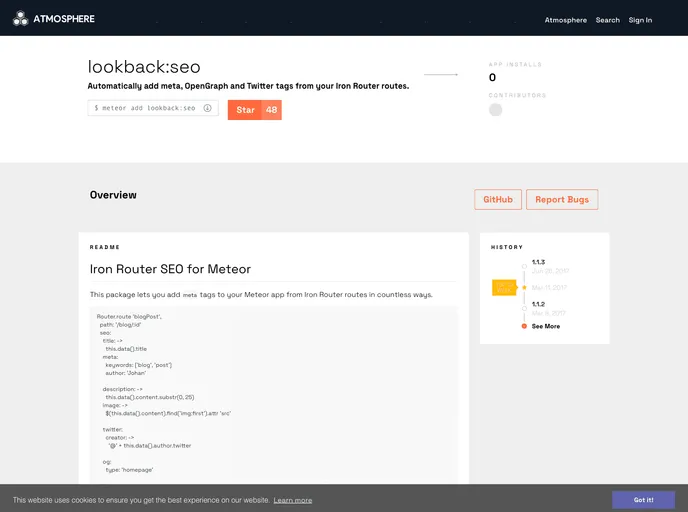The image size is (688, 512).
Task: Copy the meteor add command icon
Action: click(208, 108)
